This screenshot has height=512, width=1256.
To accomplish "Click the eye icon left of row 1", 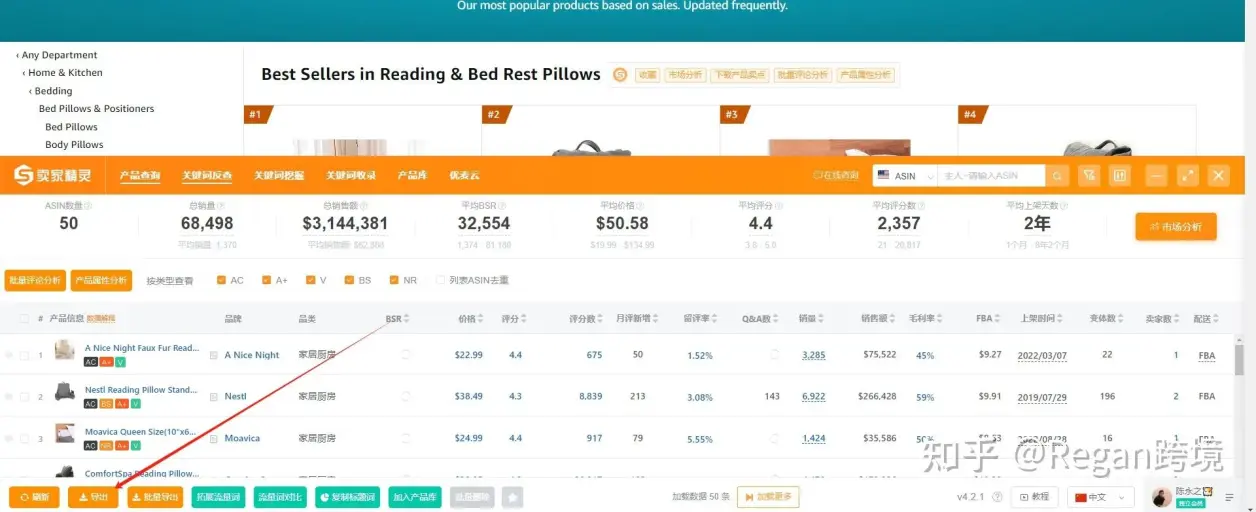I will (x=9, y=355).
